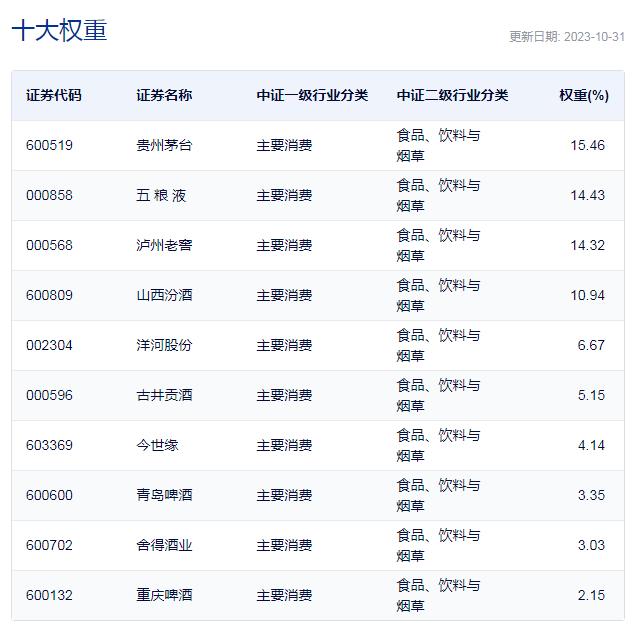Click the 中证一级行业分类 column header
This screenshot has width=632, height=633.
point(312,95)
